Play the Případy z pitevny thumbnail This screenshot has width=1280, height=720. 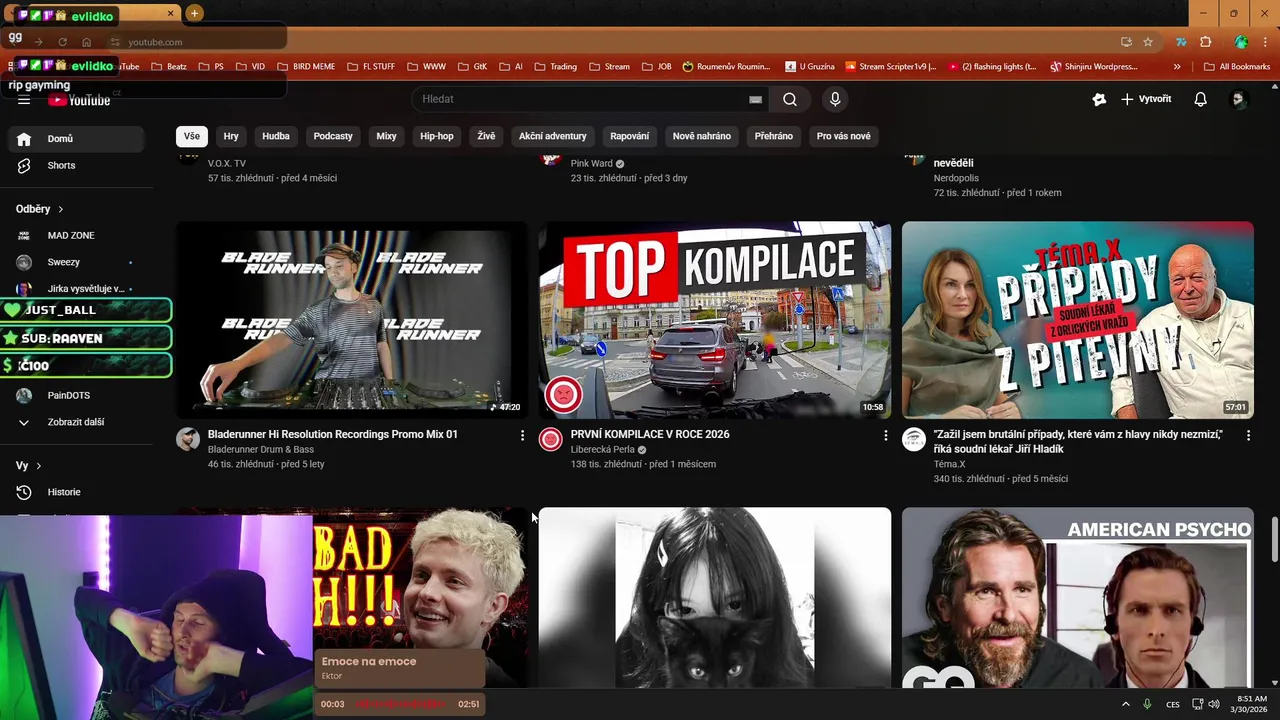1078,320
